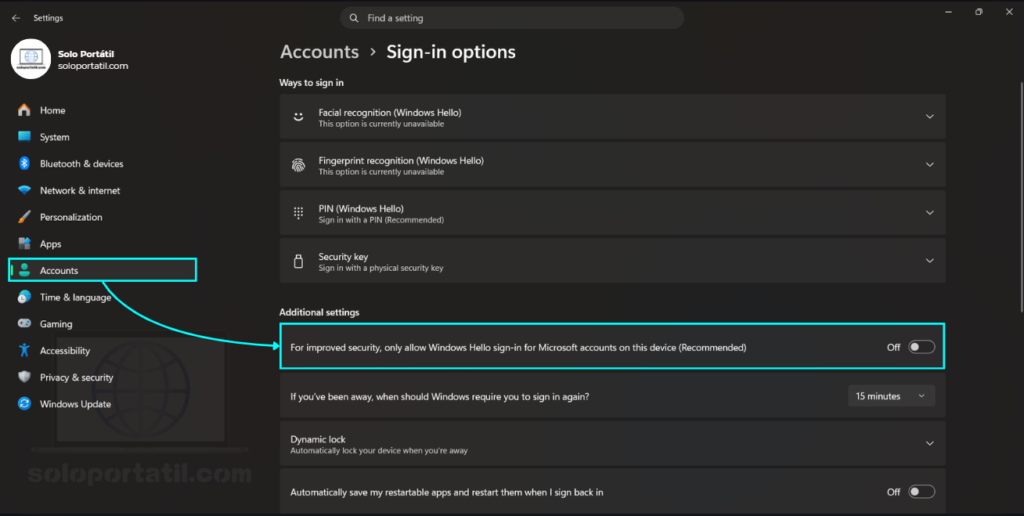Click the 'Ways to sign in' heading
Screen dimensions: 1024x516
[x=312, y=83]
